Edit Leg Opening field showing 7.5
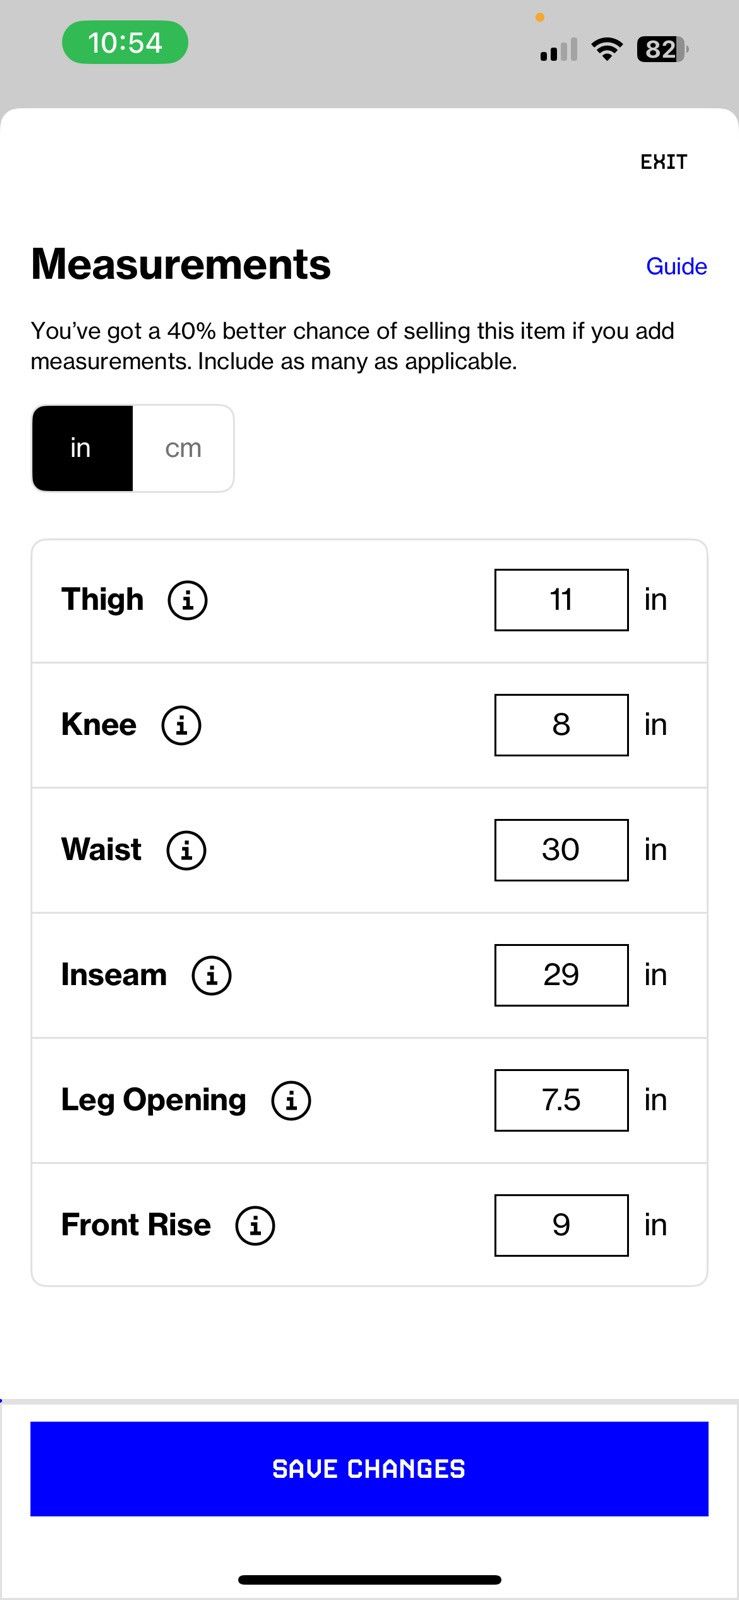This screenshot has height=1600, width=739. [561, 1100]
